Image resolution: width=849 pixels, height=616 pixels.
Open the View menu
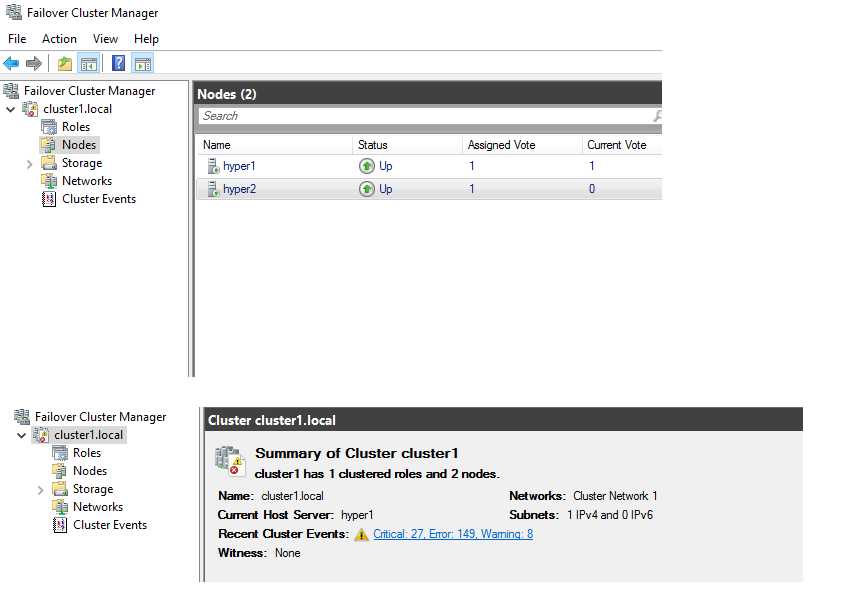point(105,38)
